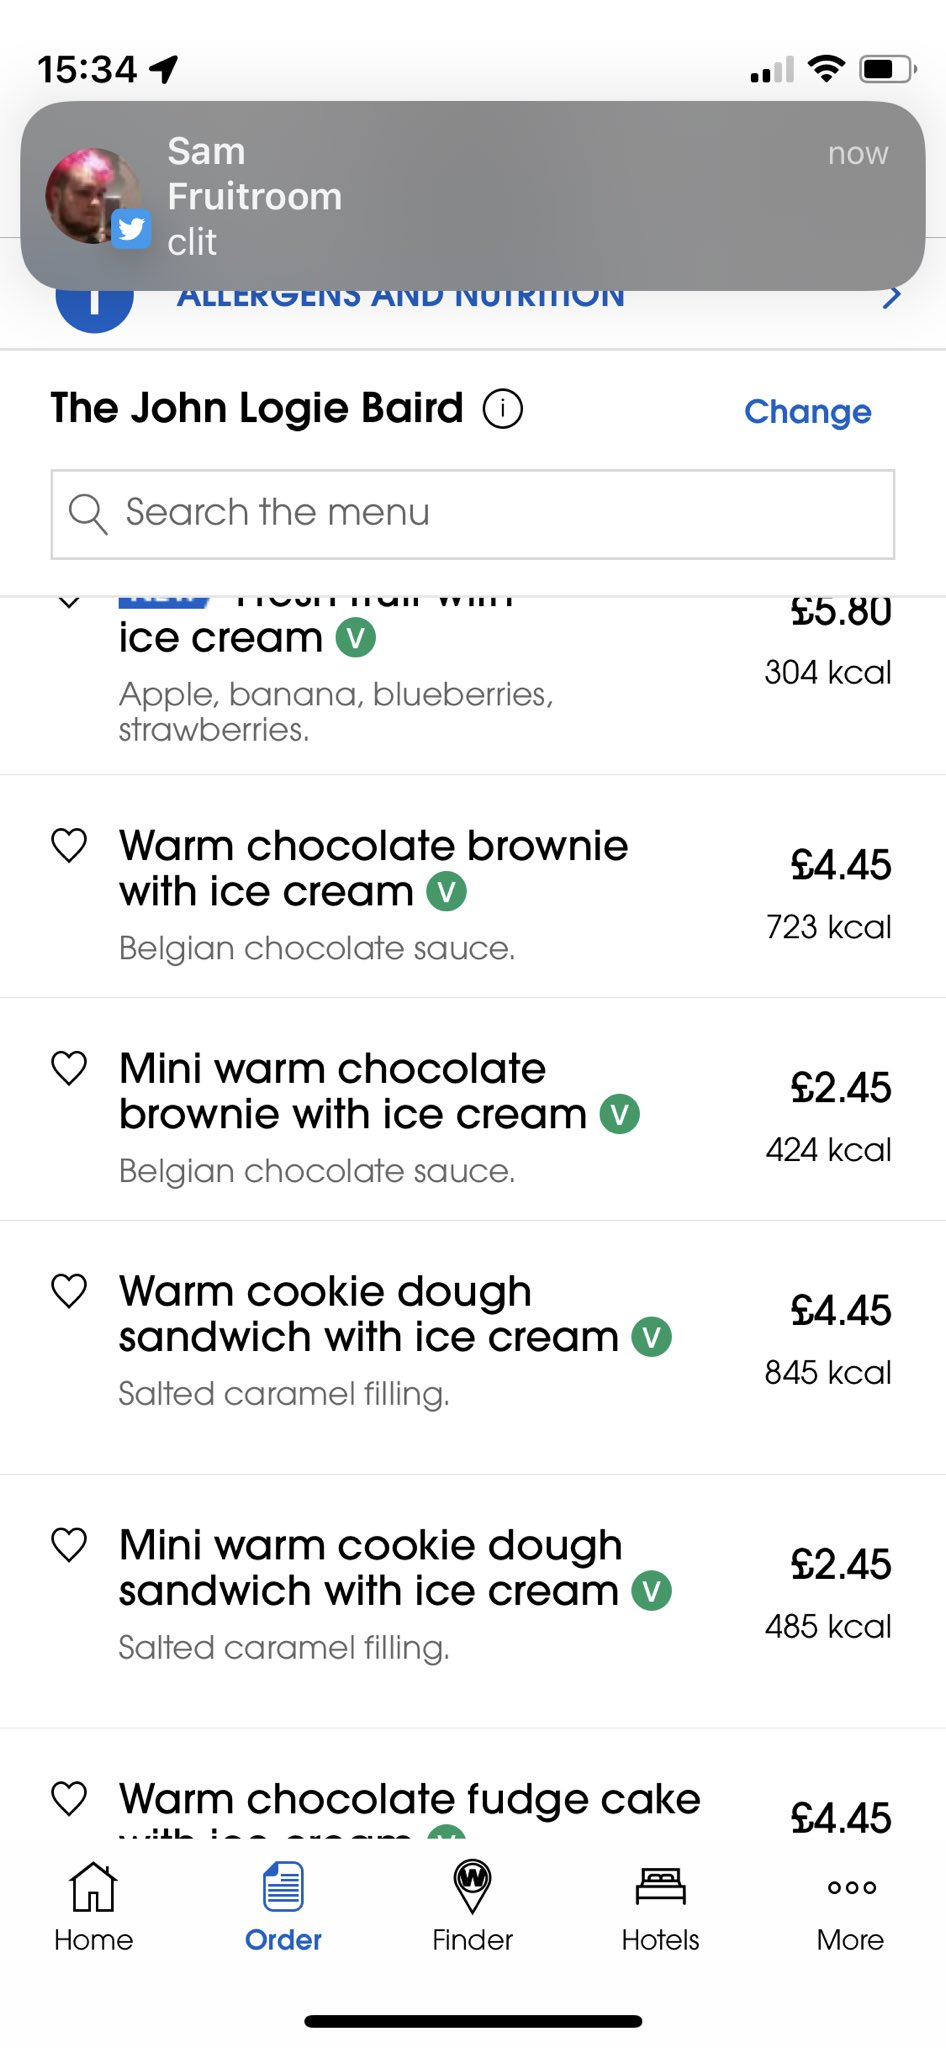Click Change pub link
Screen dimensions: 946x2048
807,411
